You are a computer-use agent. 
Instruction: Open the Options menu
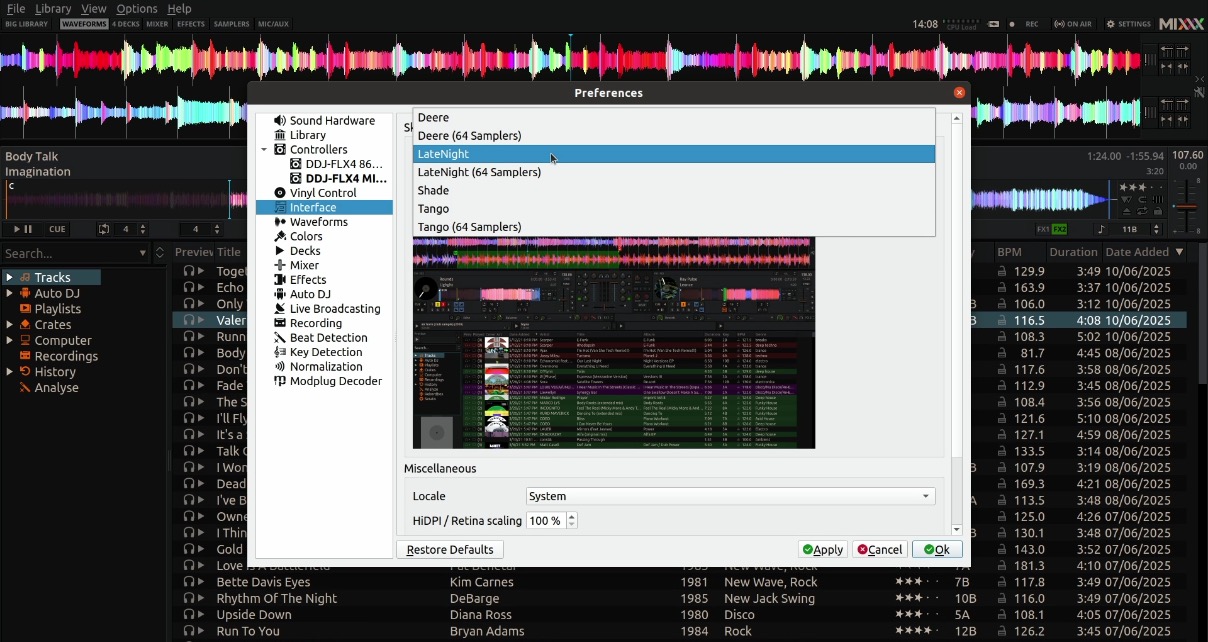click(137, 9)
